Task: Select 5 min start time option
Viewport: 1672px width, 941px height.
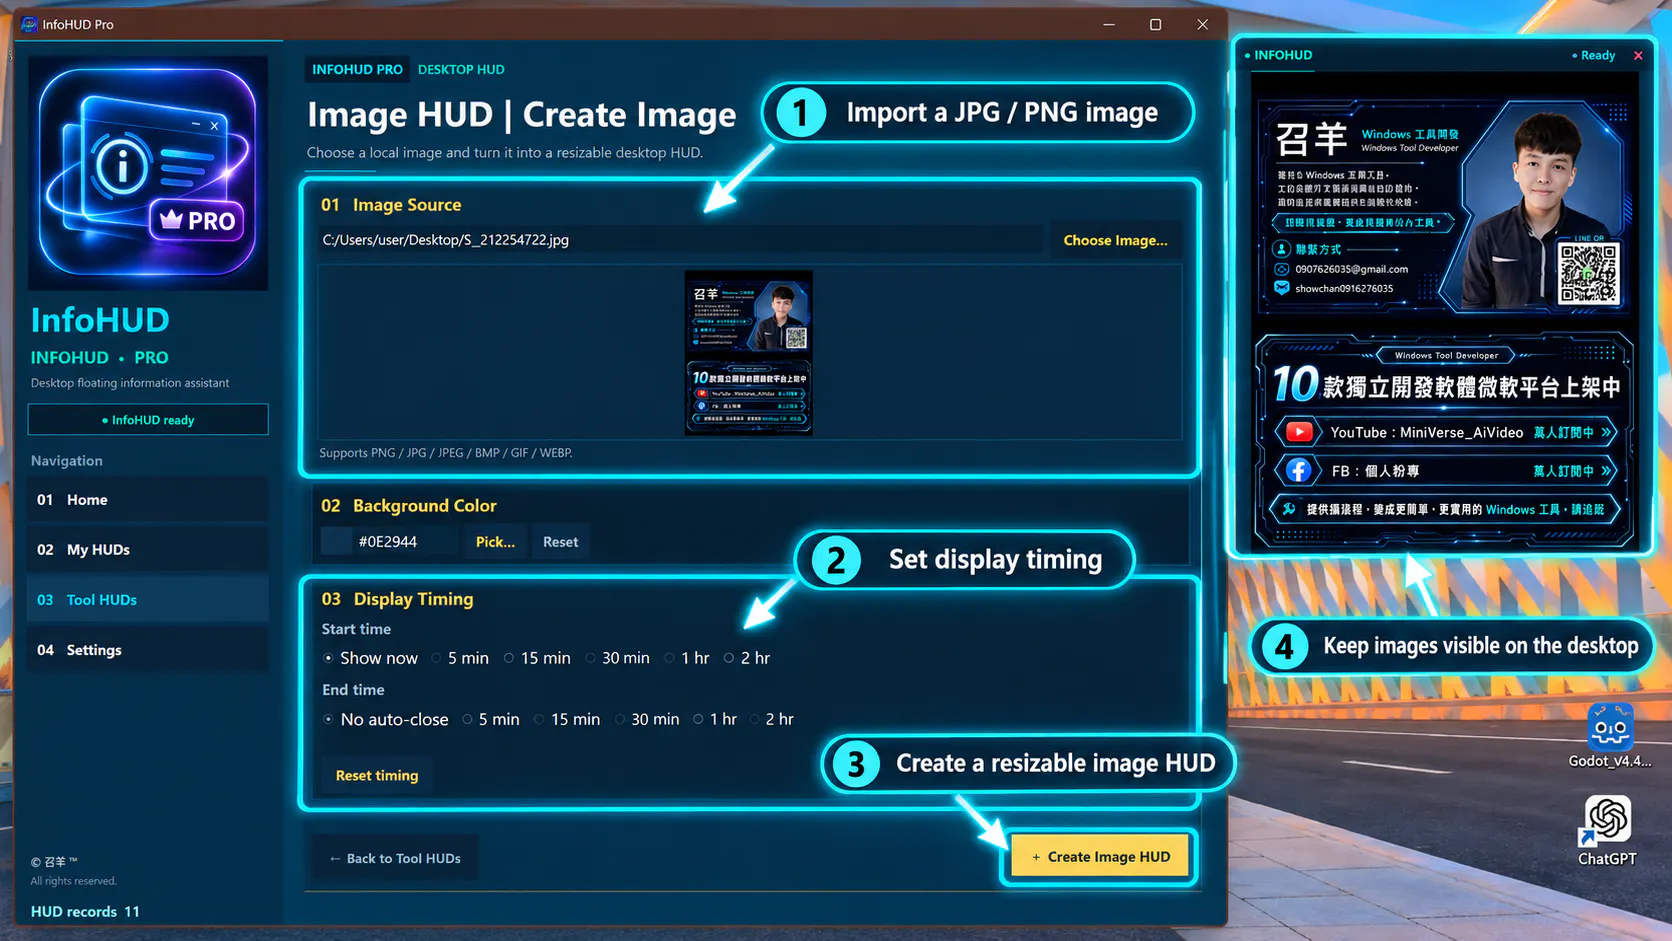Action: tap(460, 658)
